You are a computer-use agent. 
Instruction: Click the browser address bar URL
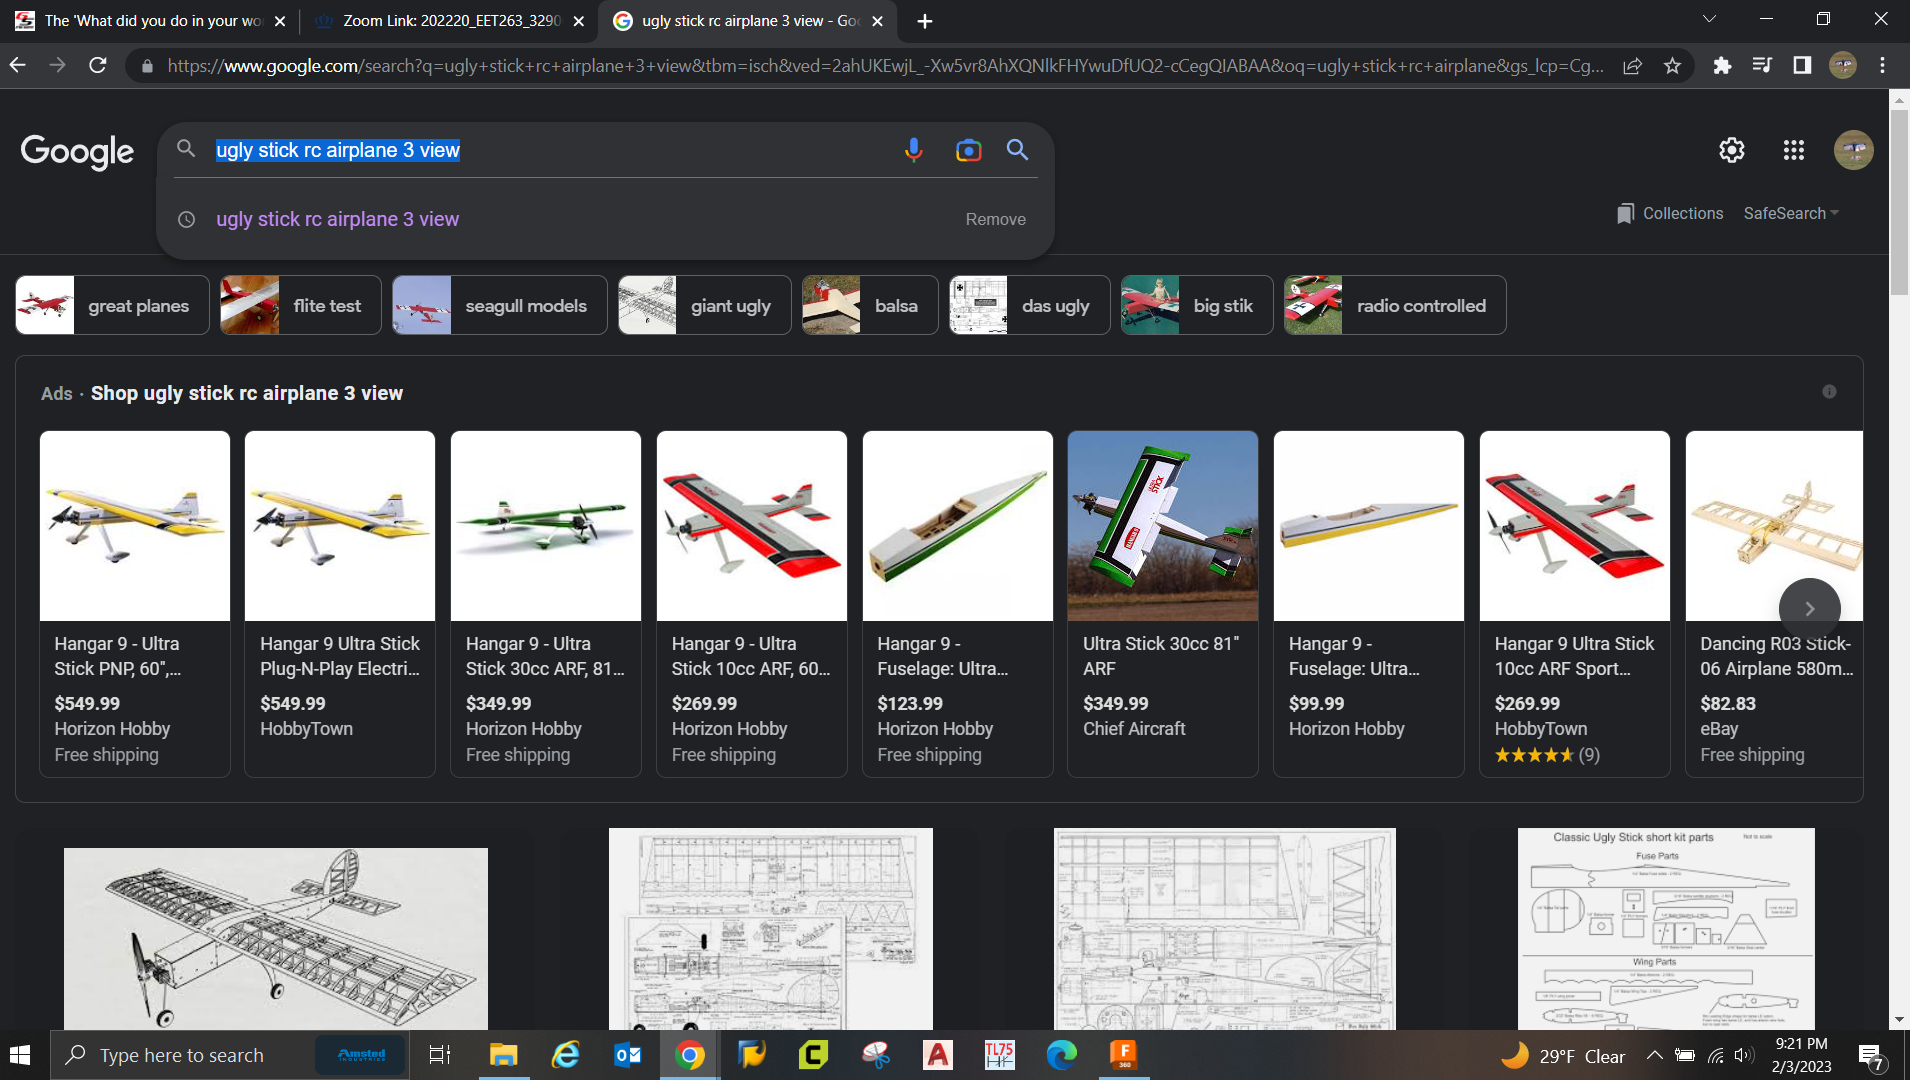pyautogui.click(x=885, y=66)
